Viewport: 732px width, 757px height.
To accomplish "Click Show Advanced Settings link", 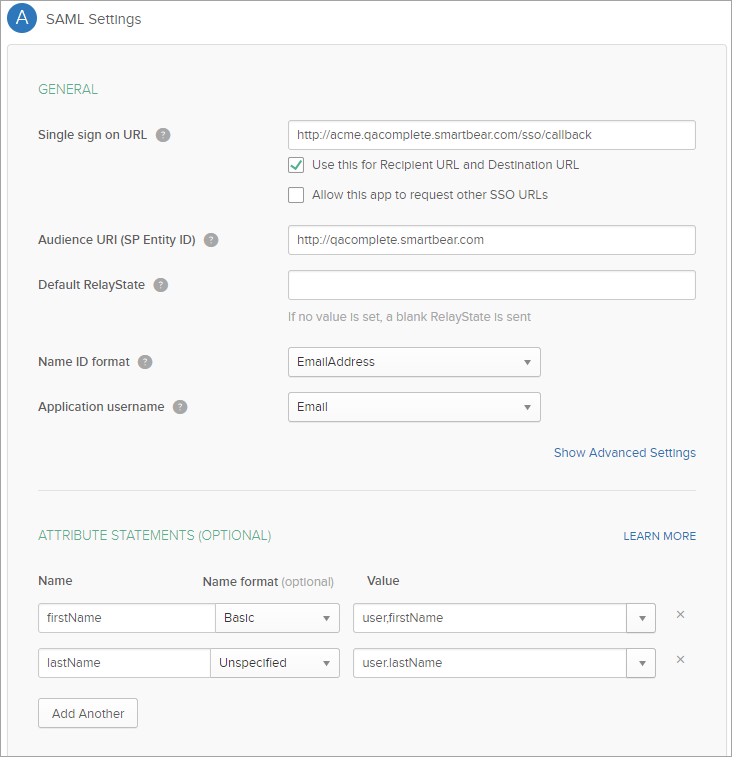I will pos(624,453).
